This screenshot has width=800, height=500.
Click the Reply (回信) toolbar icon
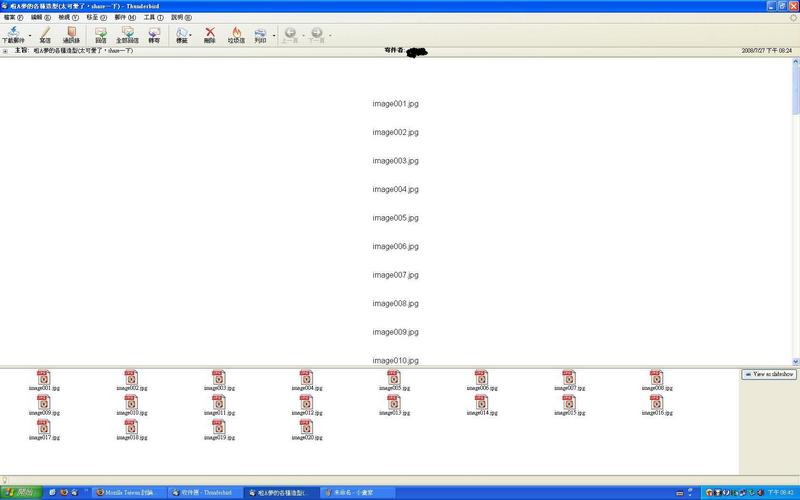tap(101, 32)
